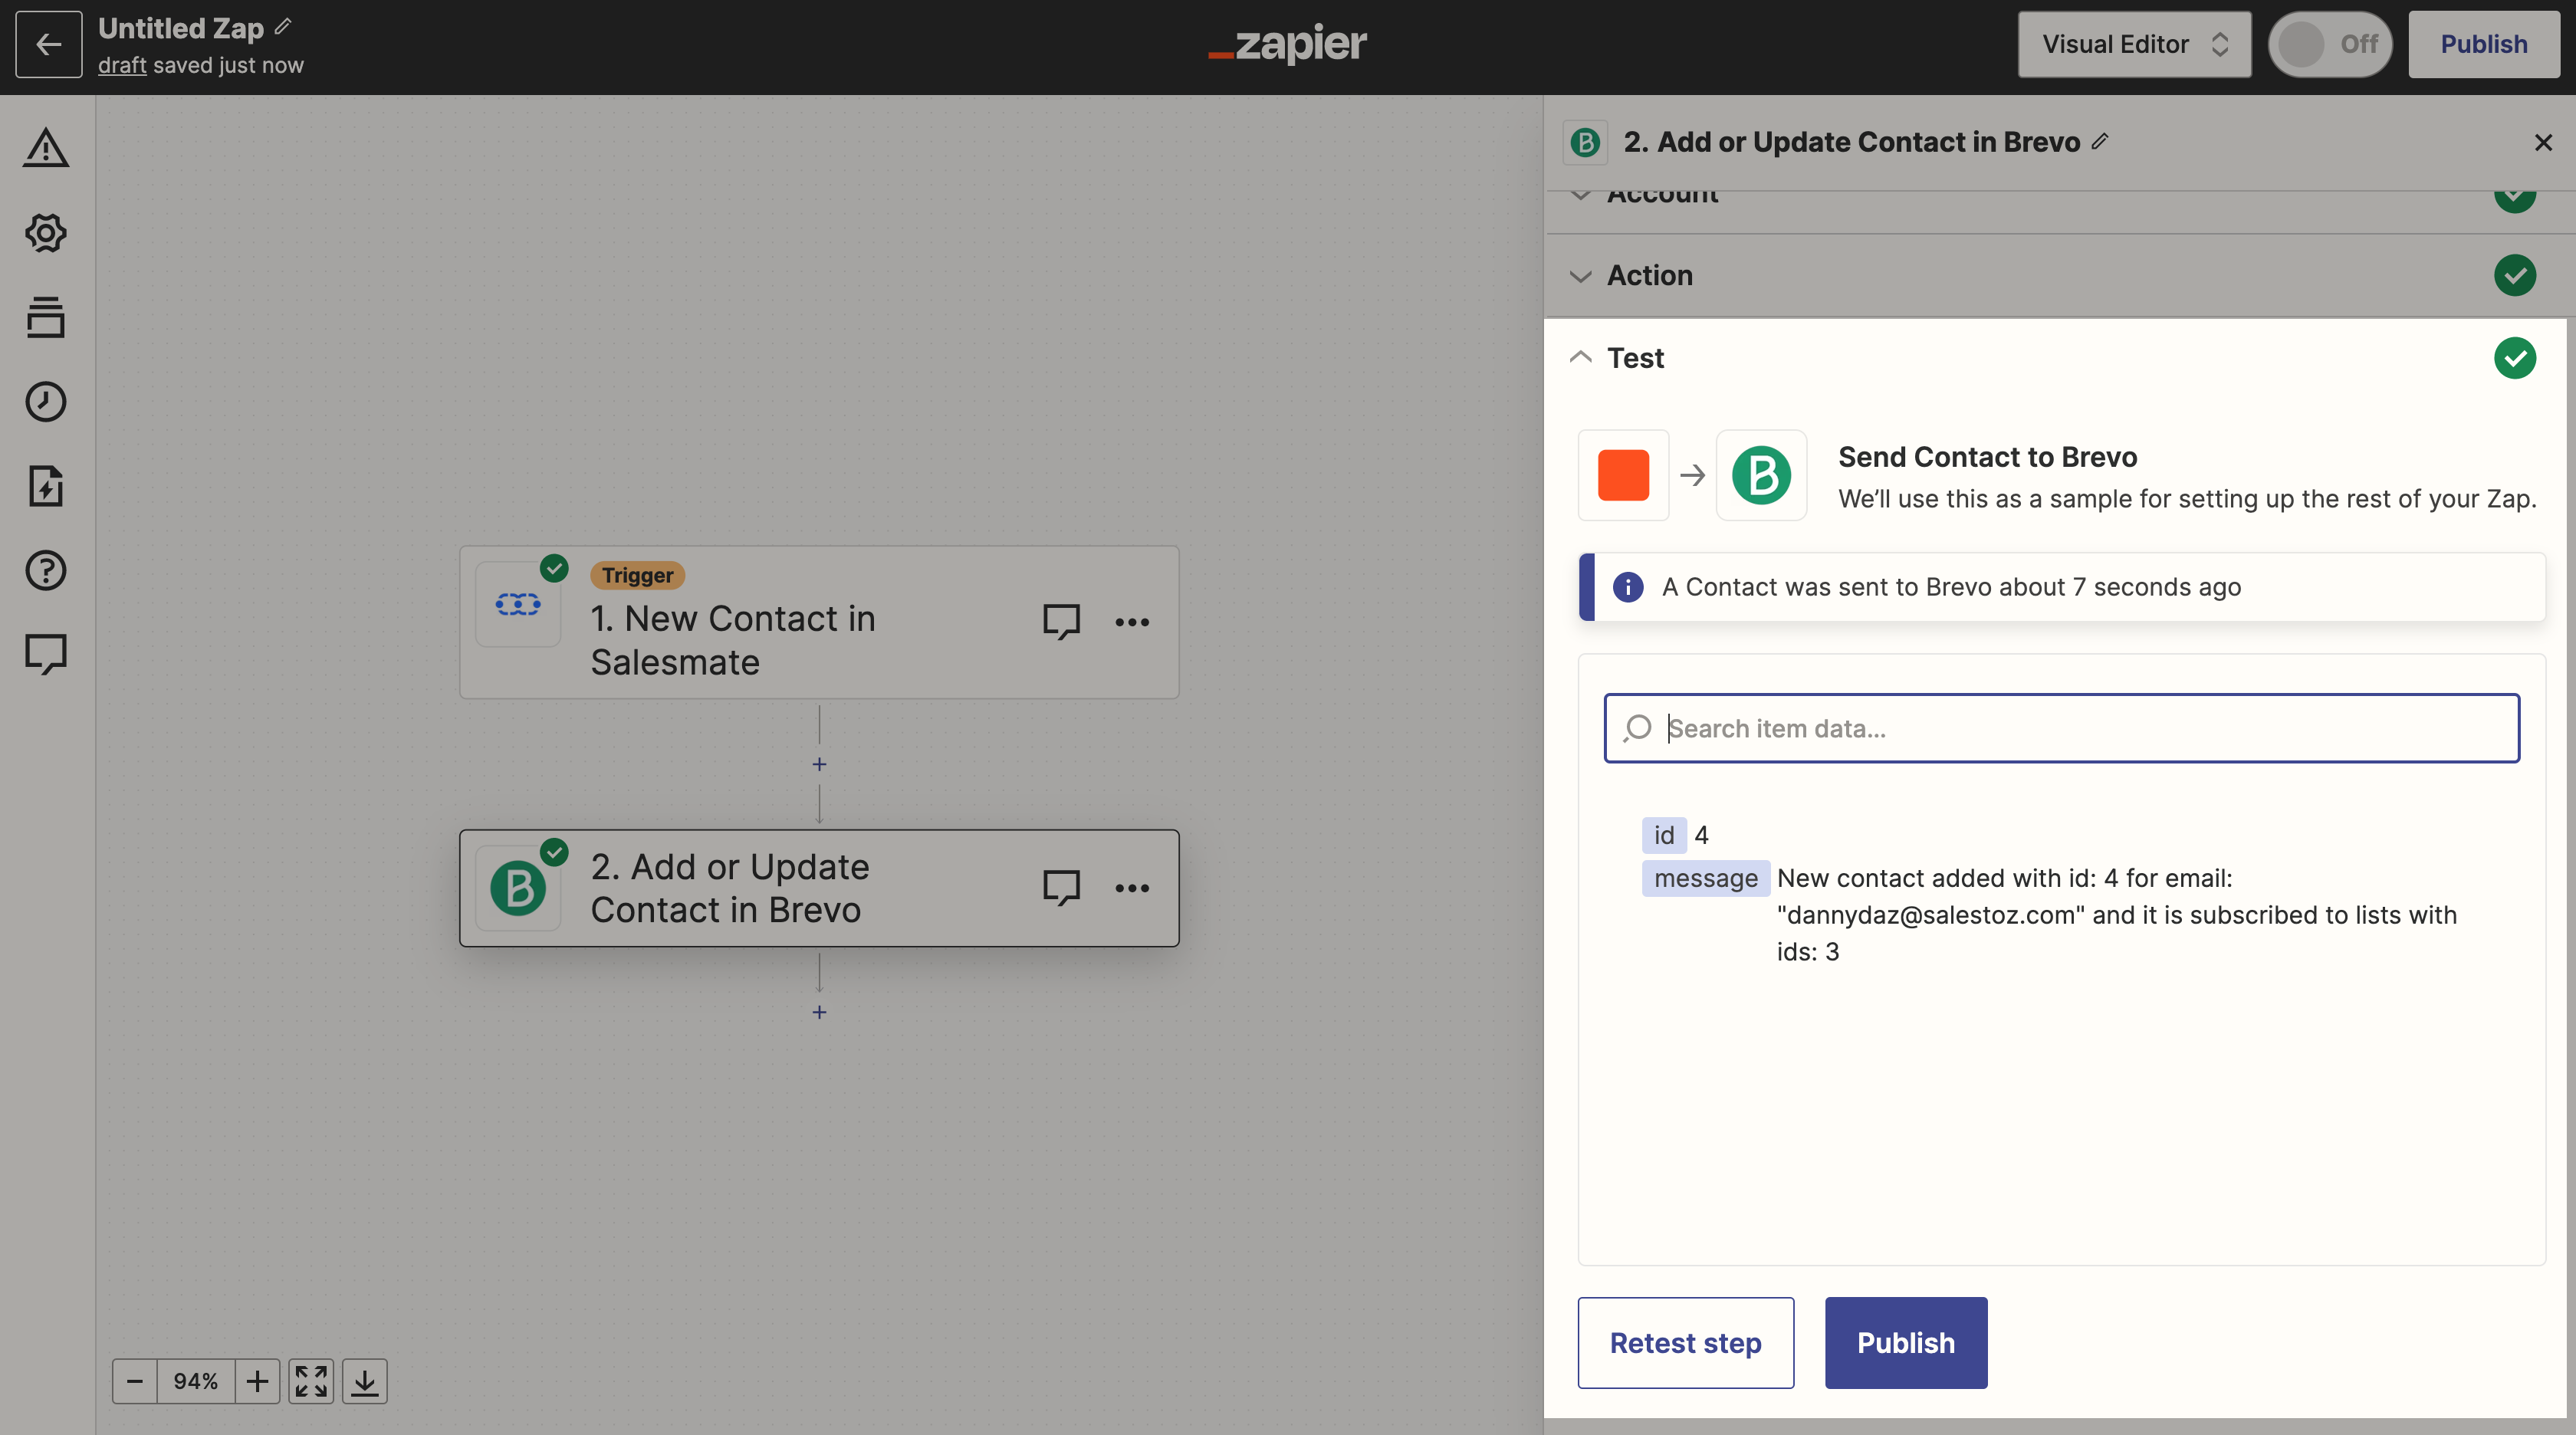The width and height of the screenshot is (2576, 1435).
Task: Select the message field label
Action: 1705,878
